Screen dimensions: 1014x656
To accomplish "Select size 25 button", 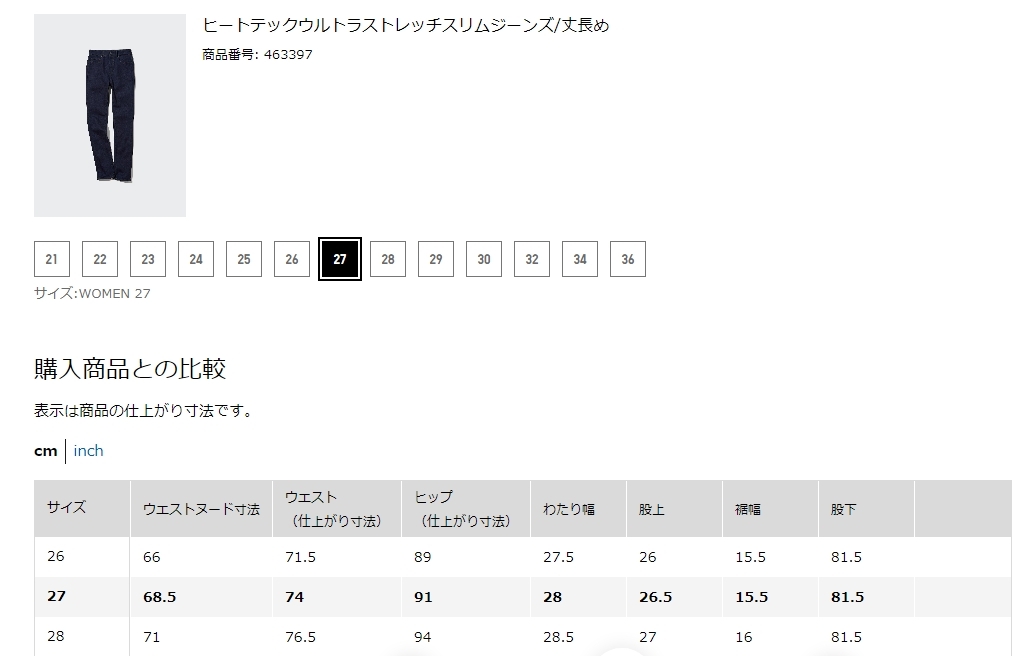I will [x=243, y=258].
